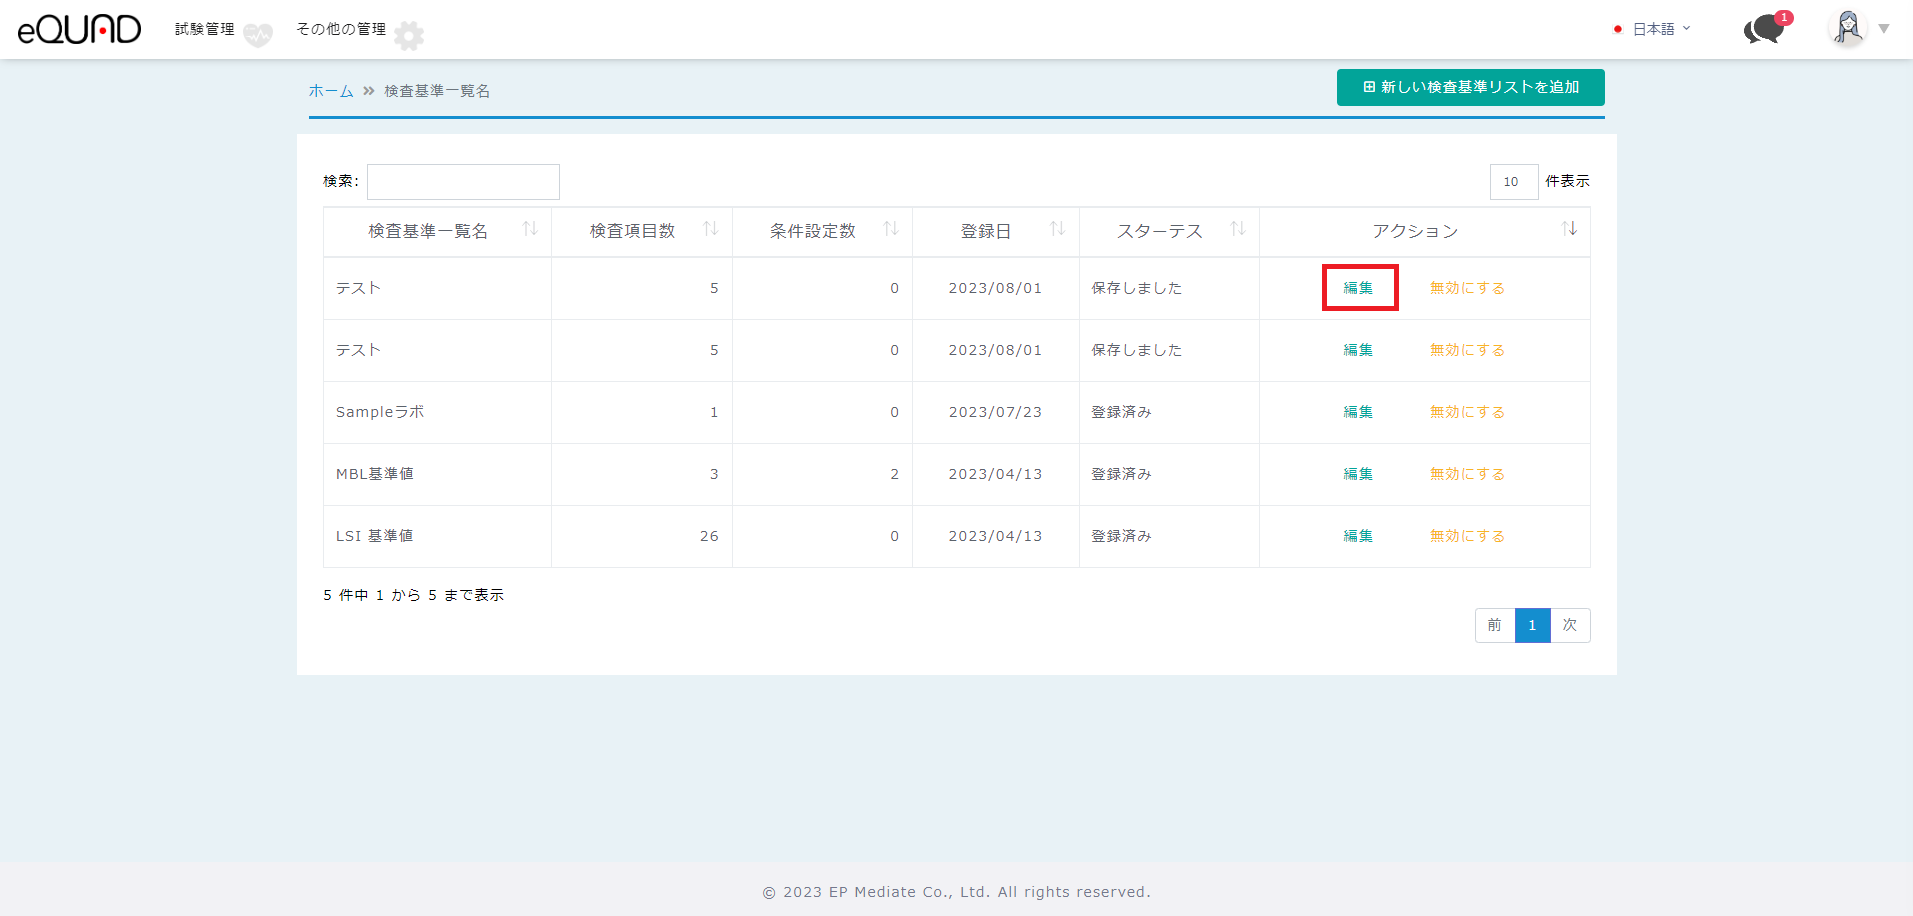This screenshot has height=916, width=1913.
Task: Click the user avatar icon
Action: point(1847,28)
